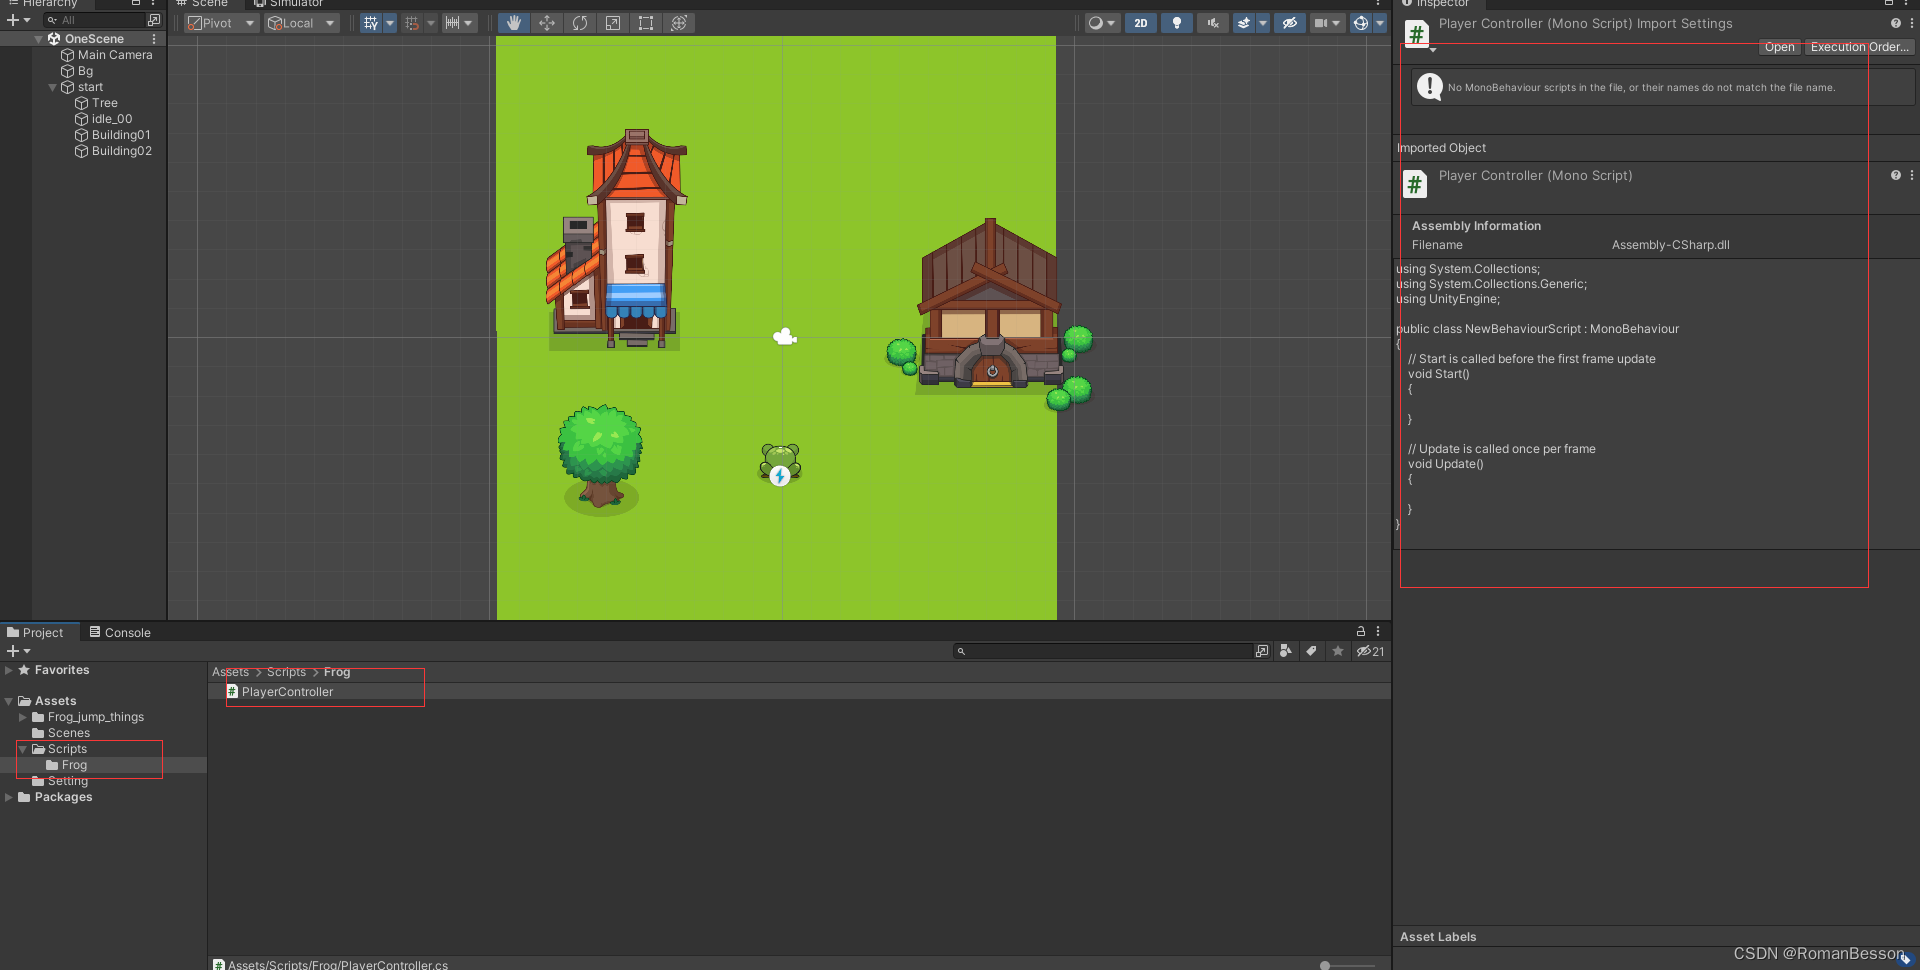The width and height of the screenshot is (1920, 970).
Task: Open search in Unity Search window
Action: pos(1262,651)
